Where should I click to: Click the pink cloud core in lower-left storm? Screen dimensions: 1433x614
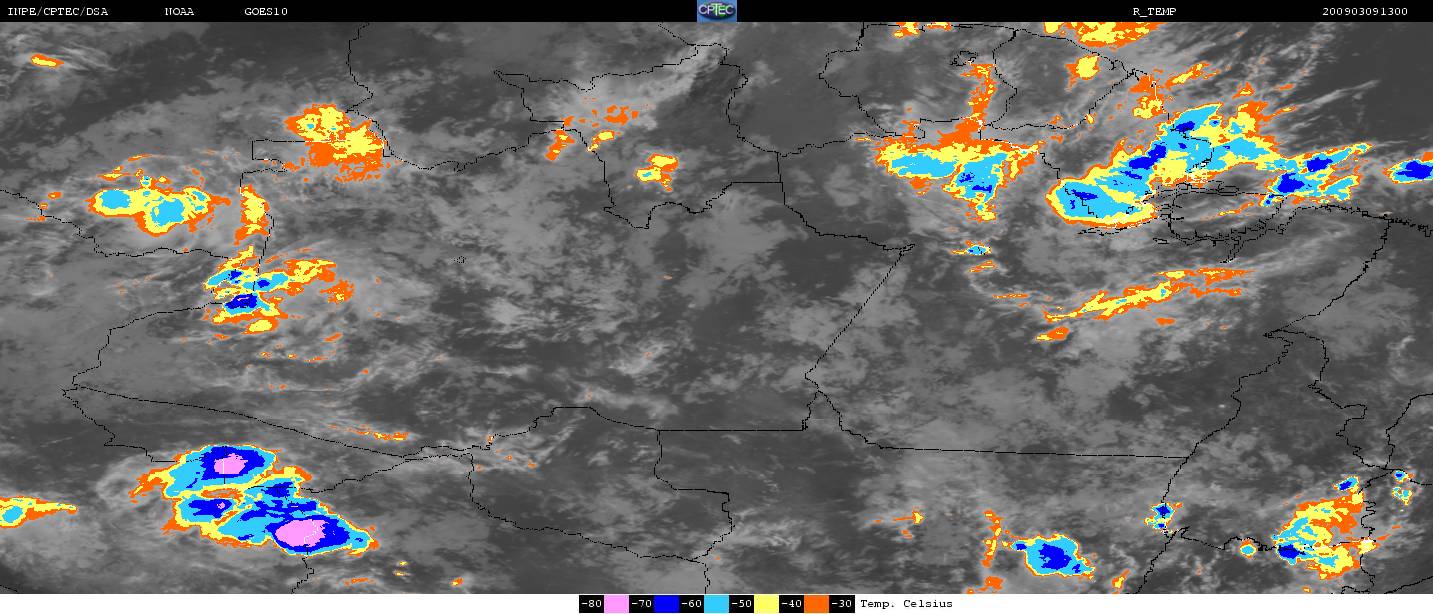(303, 532)
